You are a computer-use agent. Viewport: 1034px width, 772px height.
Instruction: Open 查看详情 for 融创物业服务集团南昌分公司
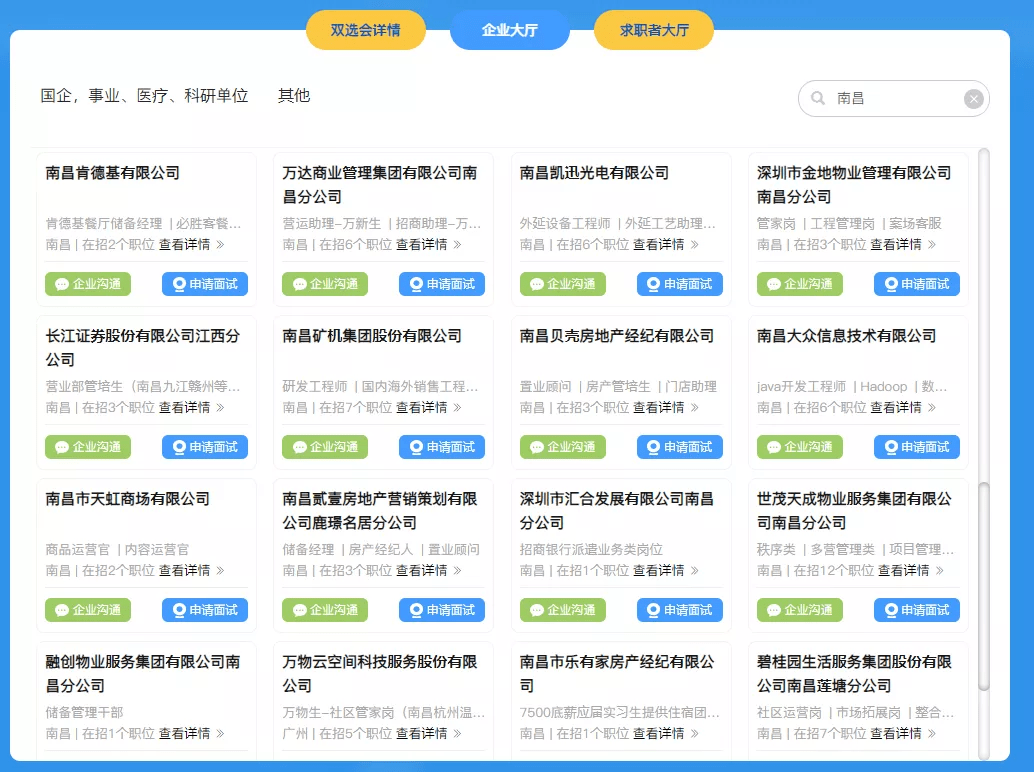click(185, 733)
